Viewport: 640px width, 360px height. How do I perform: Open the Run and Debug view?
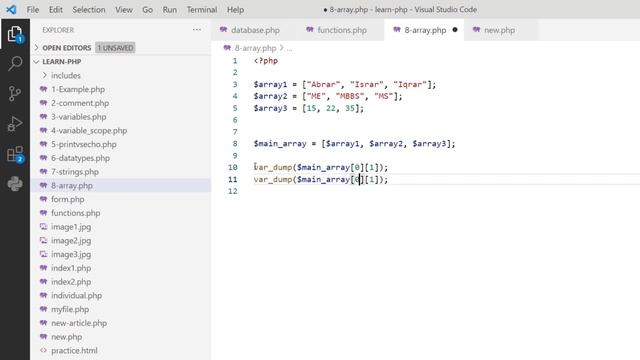click(x=15, y=124)
